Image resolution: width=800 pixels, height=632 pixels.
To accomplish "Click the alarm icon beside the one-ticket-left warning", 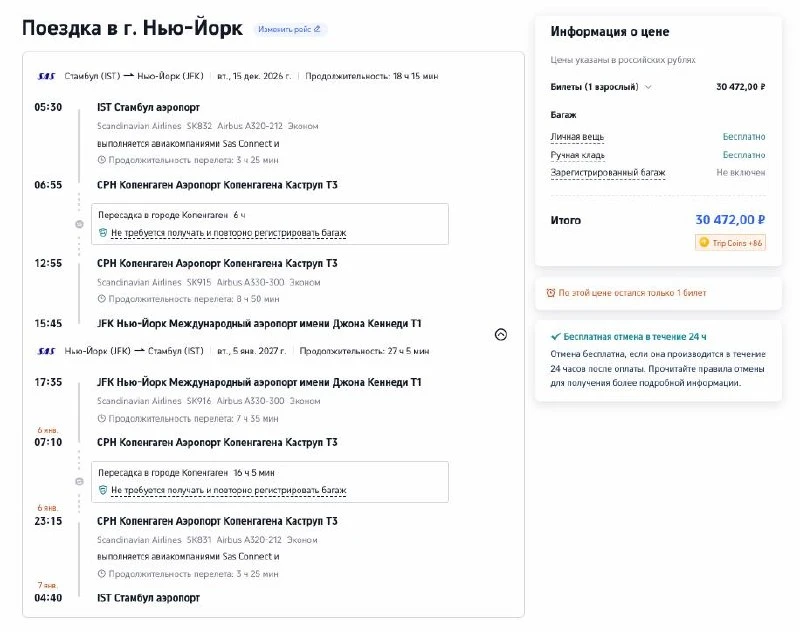I will [551, 293].
